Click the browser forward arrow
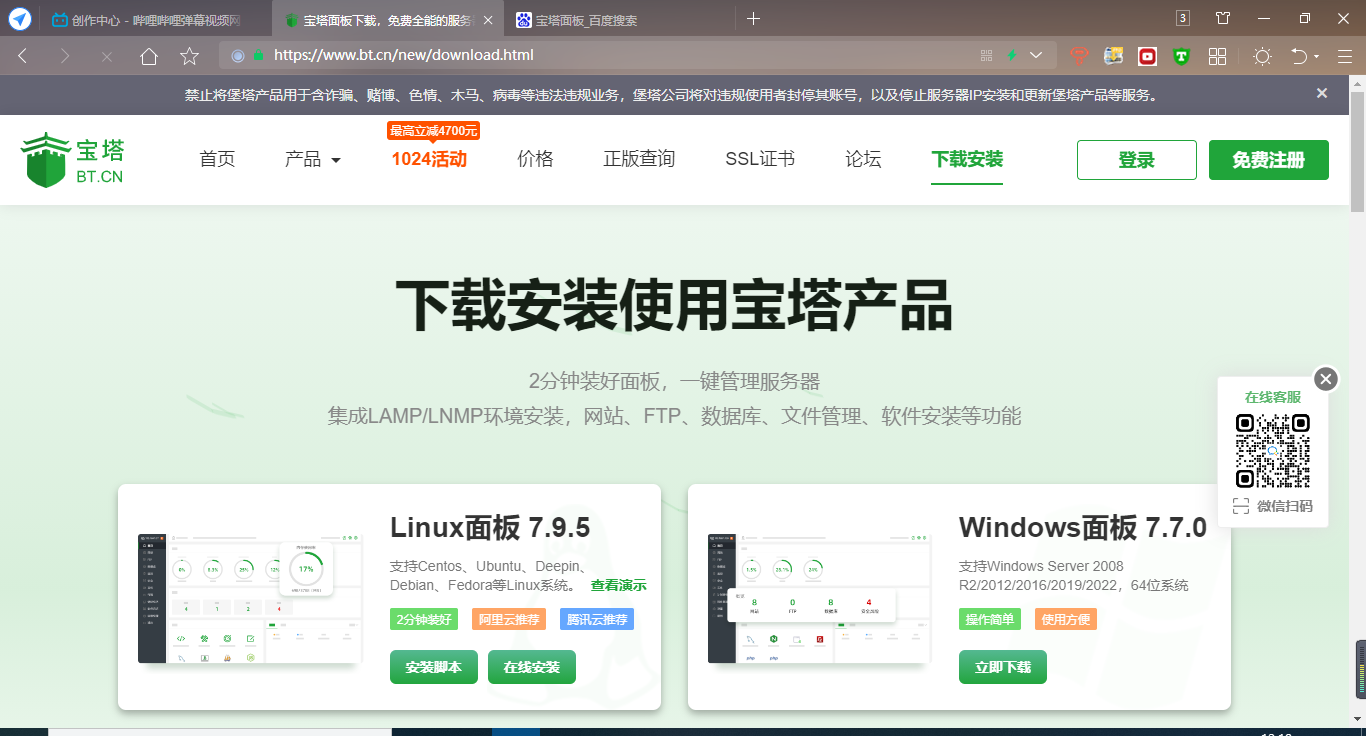The image size is (1366, 736). coord(65,56)
